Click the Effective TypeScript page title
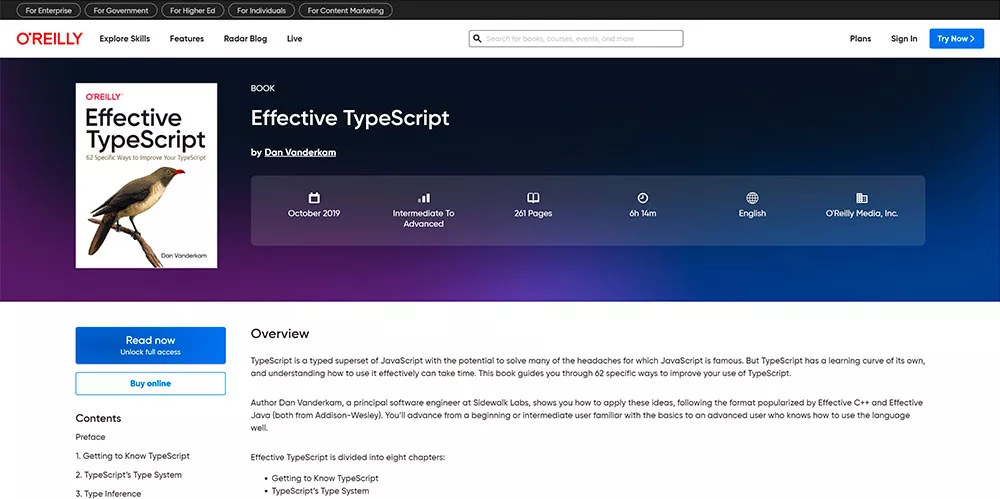Image resolution: width=1000 pixels, height=499 pixels. [350, 119]
